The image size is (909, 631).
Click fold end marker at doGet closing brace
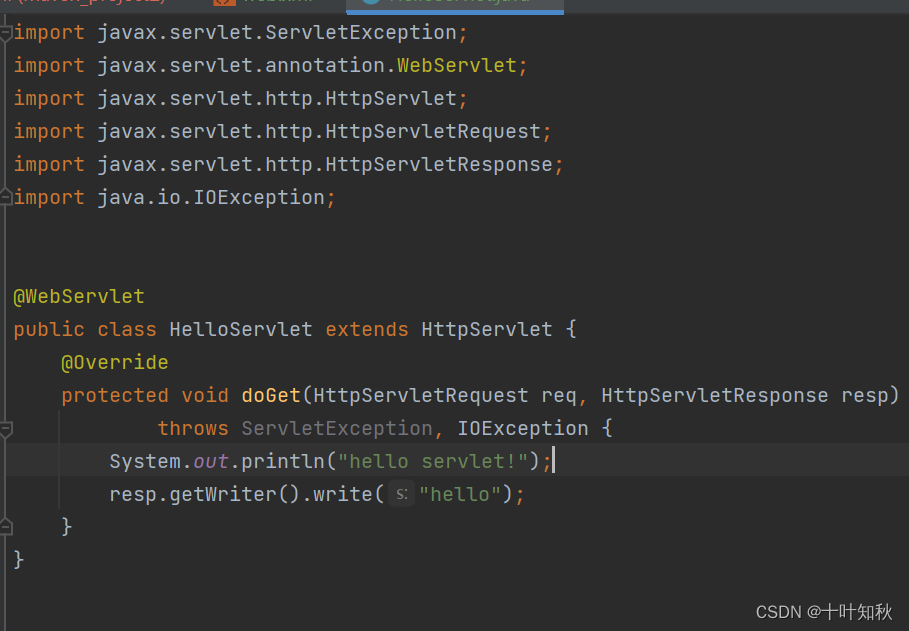click(6, 525)
